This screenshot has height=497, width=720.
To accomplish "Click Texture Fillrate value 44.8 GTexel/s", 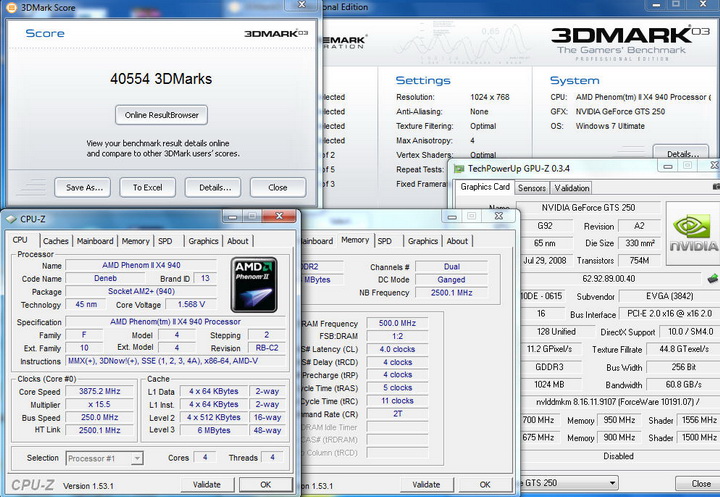I will point(683,349).
